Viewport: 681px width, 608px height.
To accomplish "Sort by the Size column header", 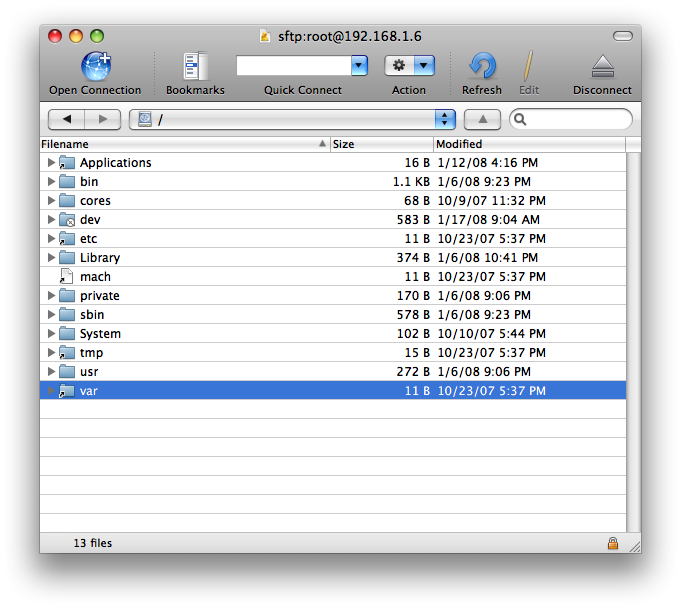I will [x=382, y=144].
